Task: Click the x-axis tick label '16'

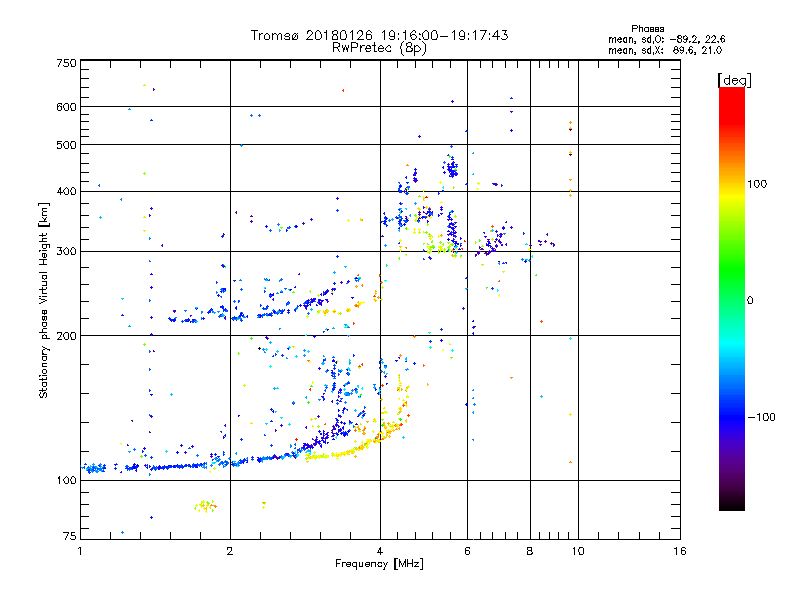Action: pyautogui.click(x=680, y=551)
